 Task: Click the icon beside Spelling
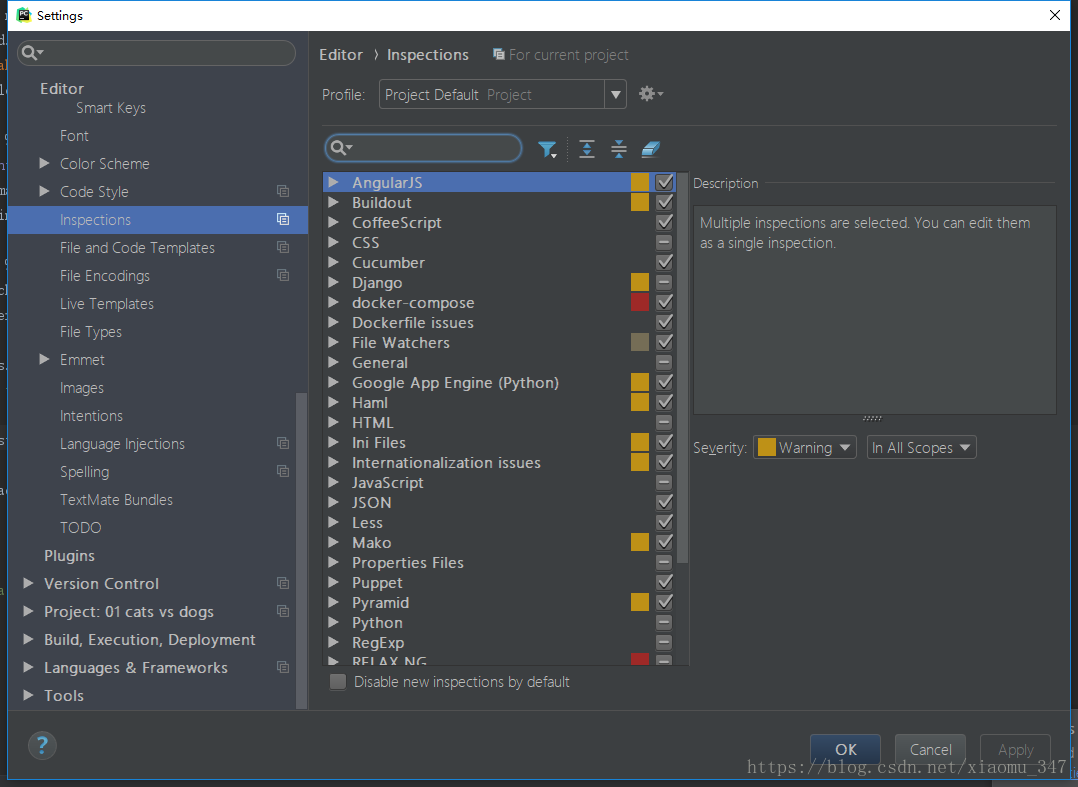(283, 472)
